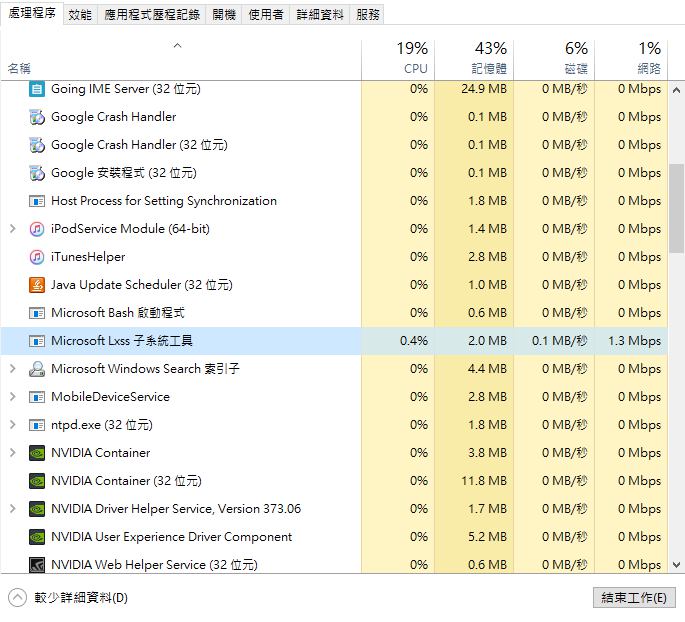Select the Google 安裝程式 process icon
685x622 pixels.
(37, 173)
